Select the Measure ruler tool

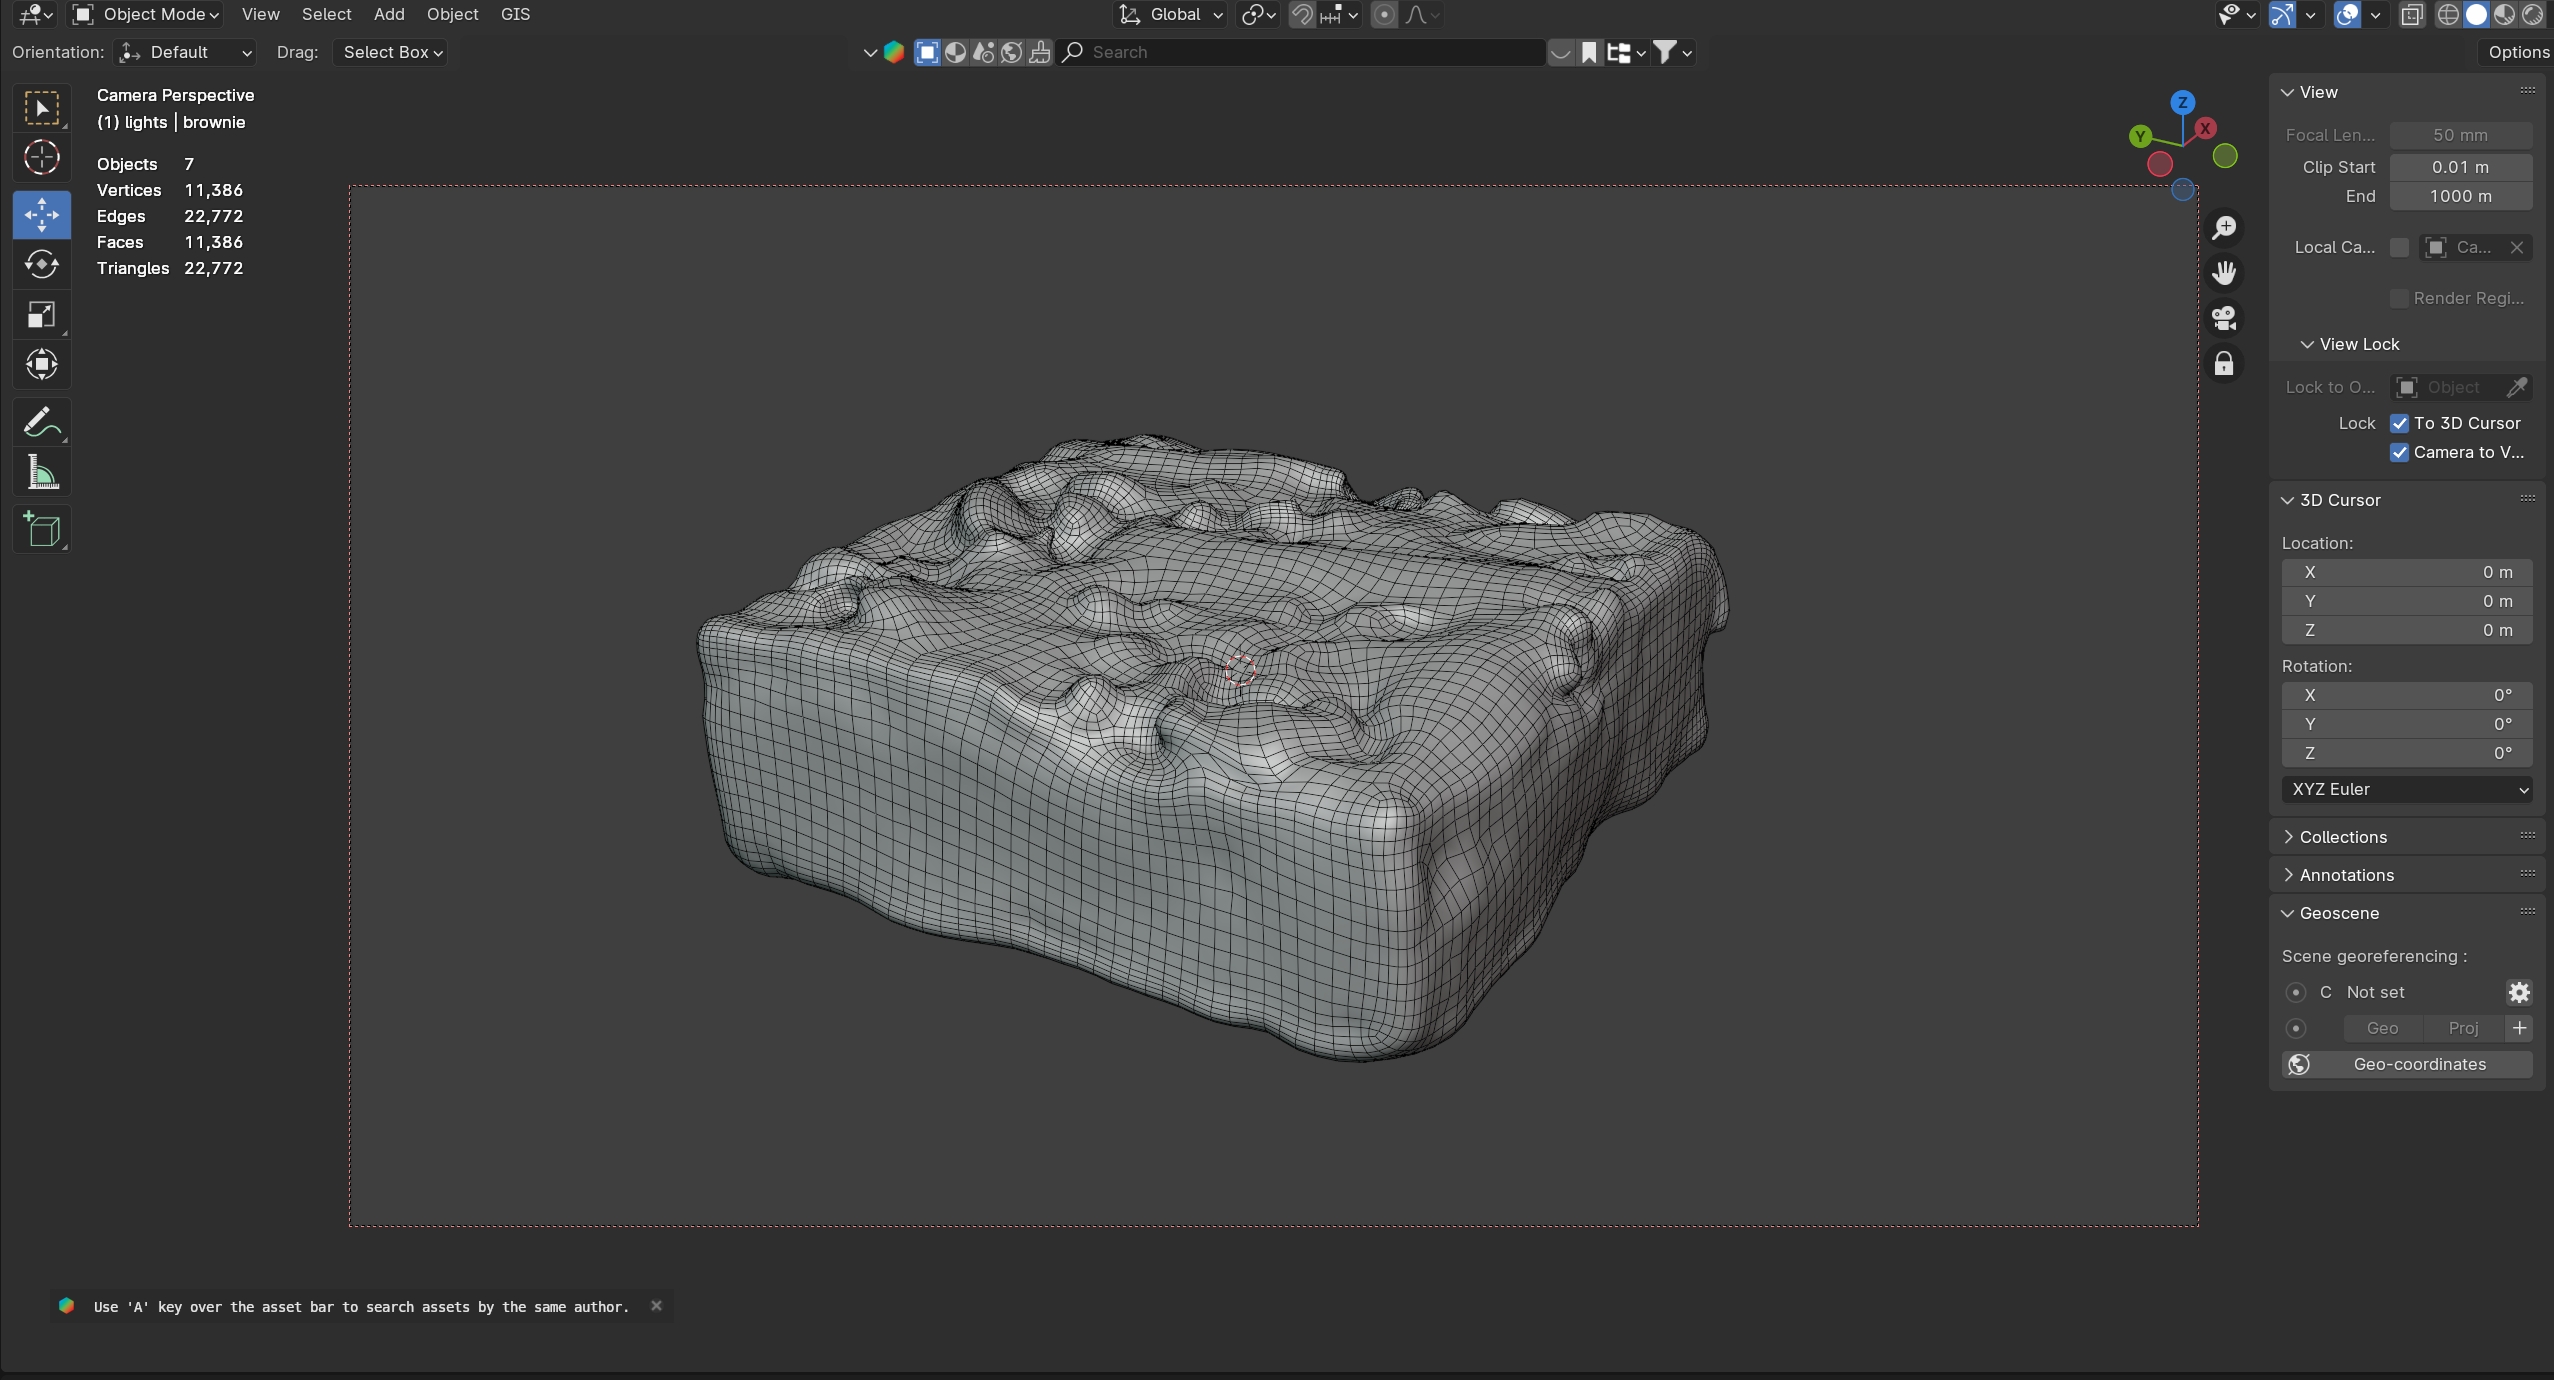pyautogui.click(x=41, y=473)
